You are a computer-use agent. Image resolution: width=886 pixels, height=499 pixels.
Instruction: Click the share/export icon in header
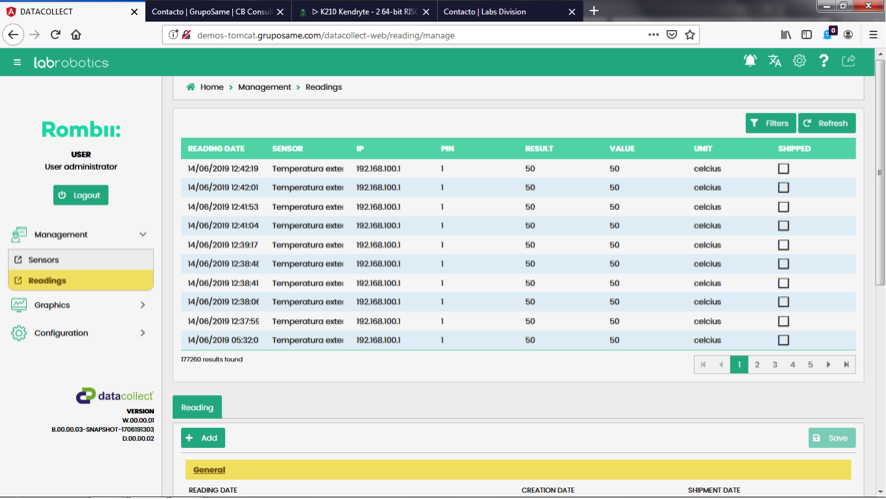[x=849, y=61]
